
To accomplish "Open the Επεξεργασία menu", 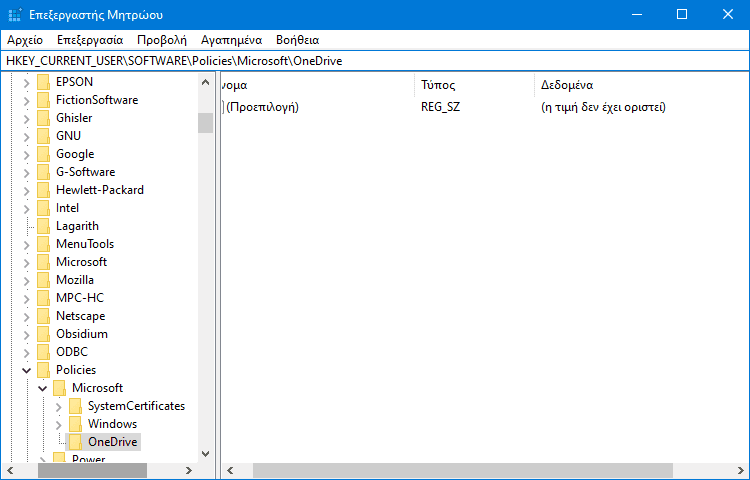I will pos(90,40).
